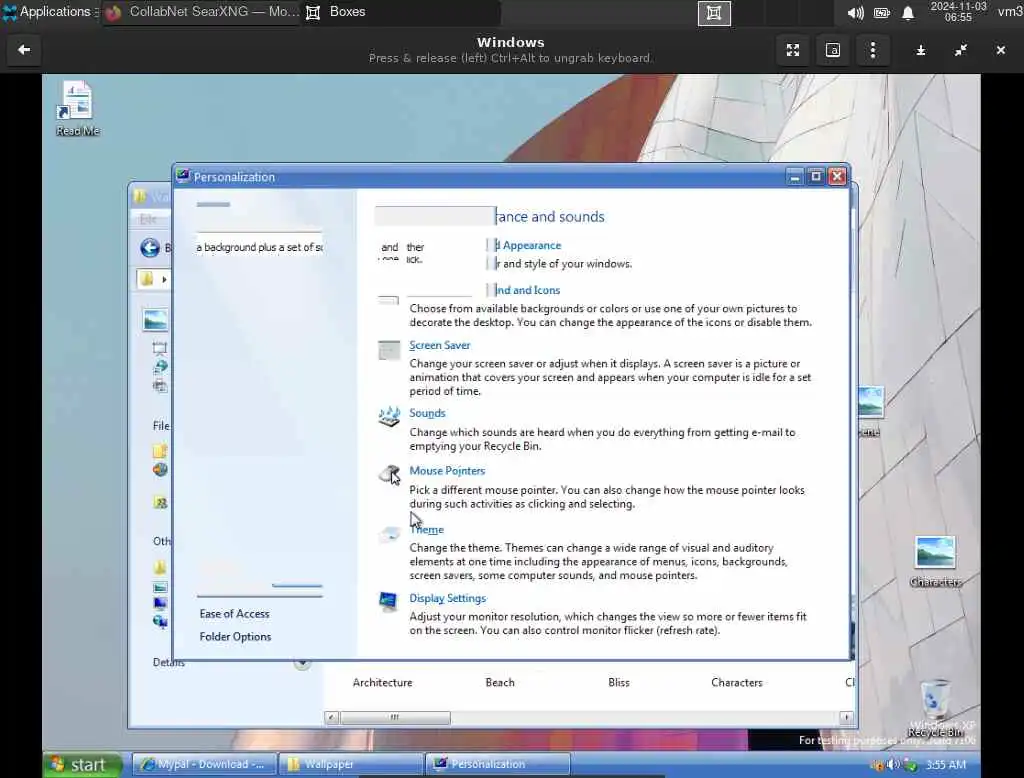Click the computer icon under Other places
Image resolution: width=1024 pixels, height=778 pixels.
(x=160, y=603)
